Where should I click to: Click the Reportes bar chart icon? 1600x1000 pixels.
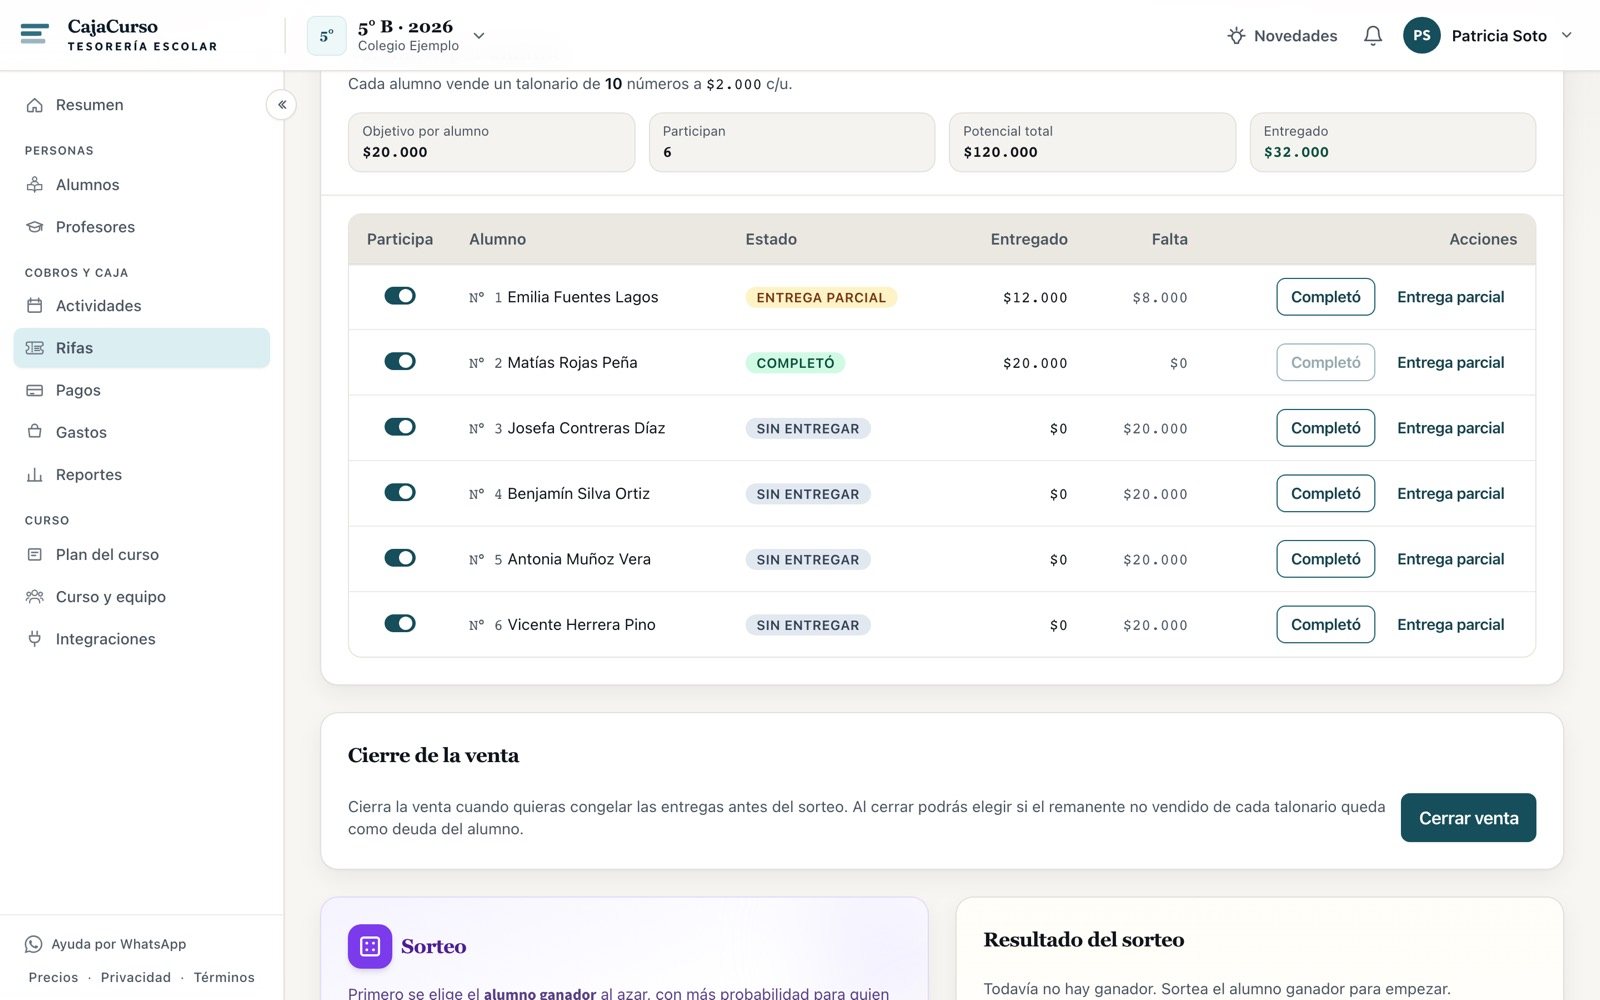[35, 475]
